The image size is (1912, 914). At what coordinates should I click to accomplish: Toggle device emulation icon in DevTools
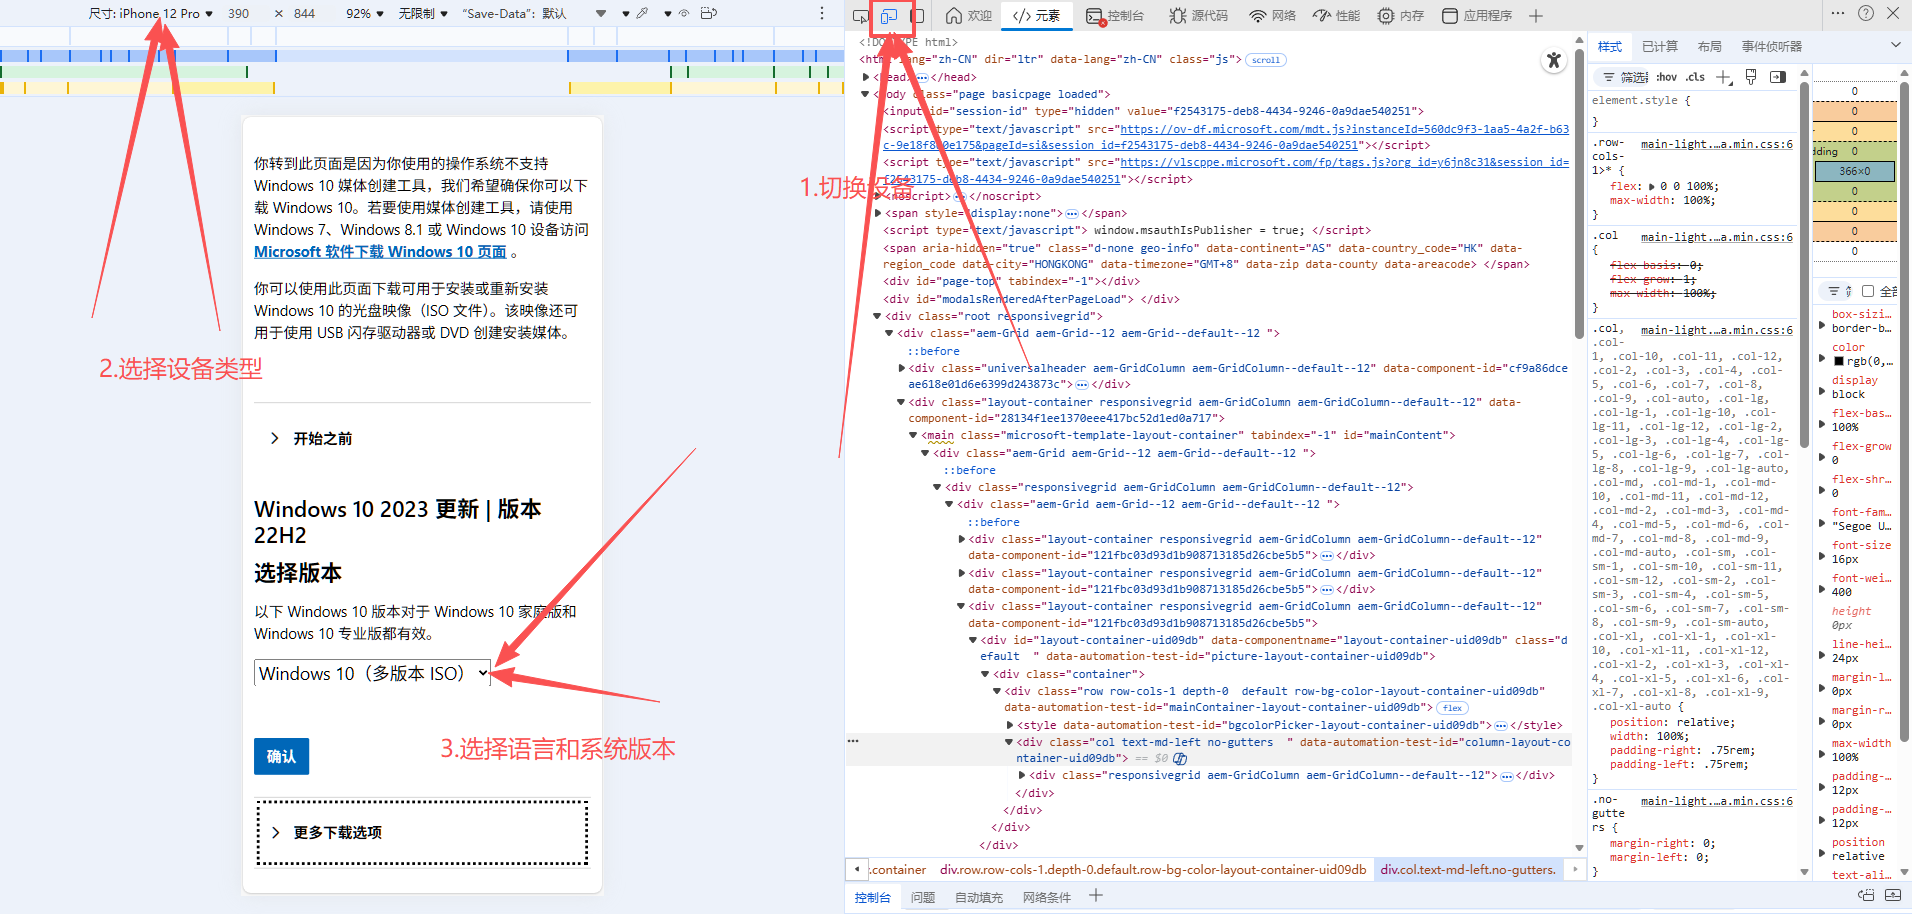[889, 16]
